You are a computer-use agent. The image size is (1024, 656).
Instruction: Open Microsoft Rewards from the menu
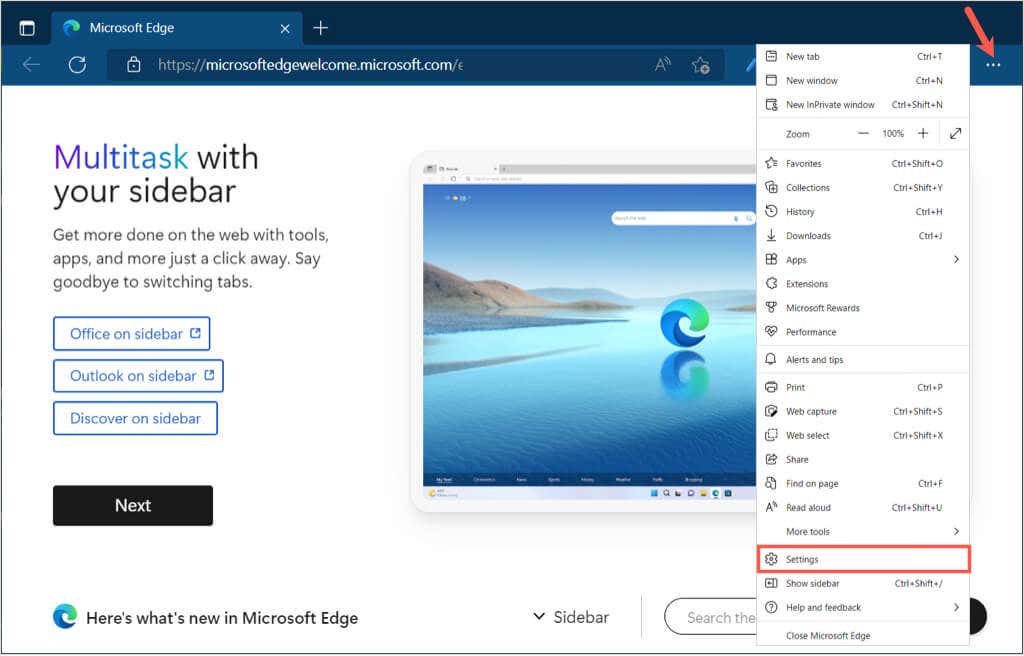click(824, 307)
